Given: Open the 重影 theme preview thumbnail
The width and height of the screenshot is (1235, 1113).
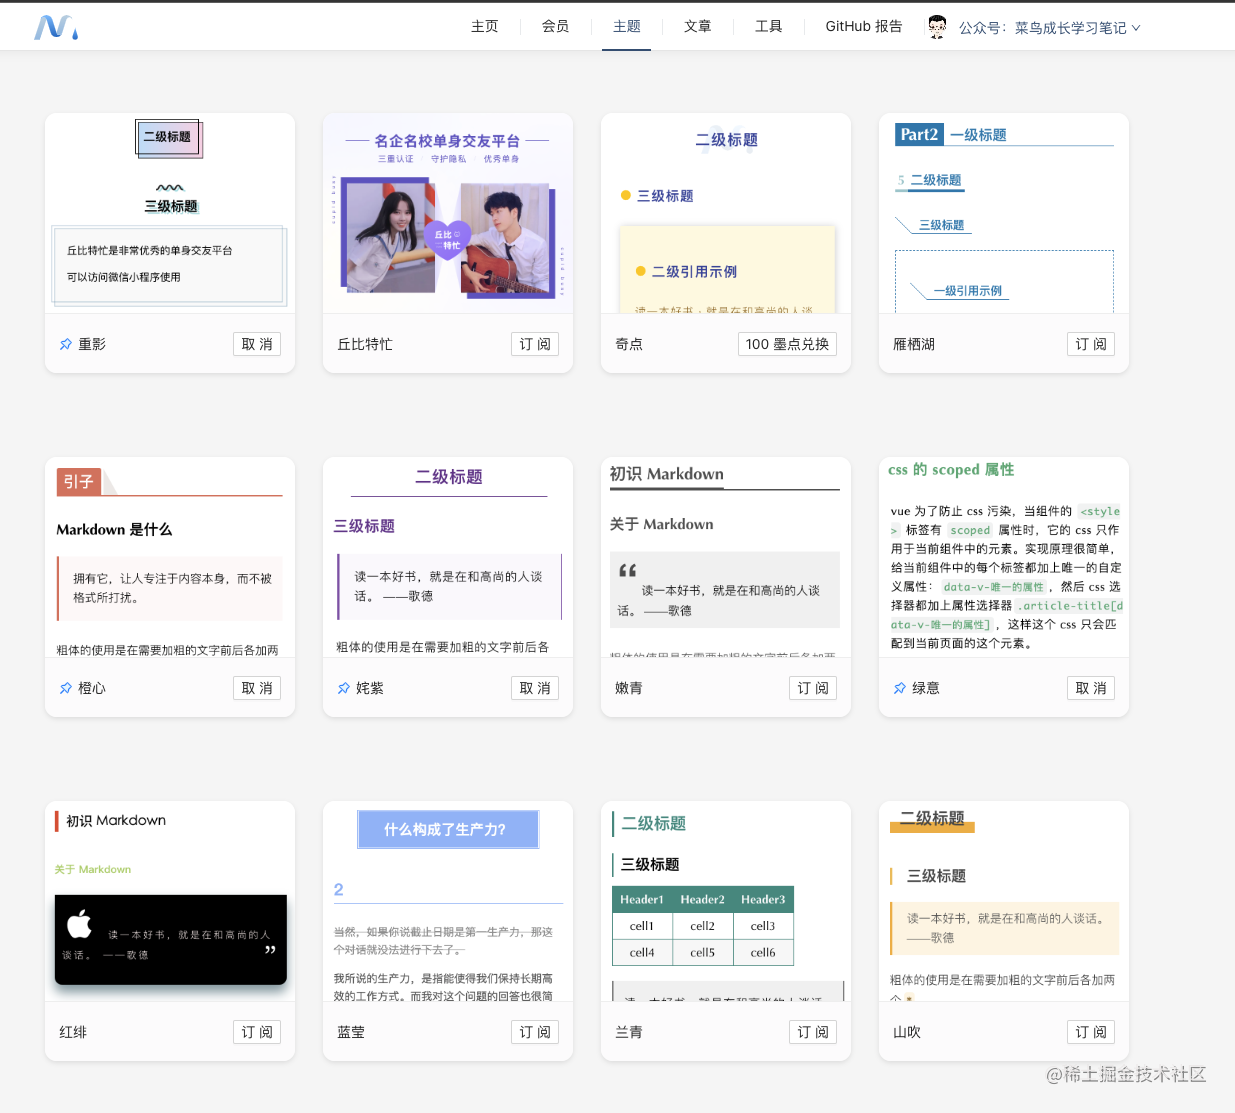Looking at the screenshot, I should point(170,213).
